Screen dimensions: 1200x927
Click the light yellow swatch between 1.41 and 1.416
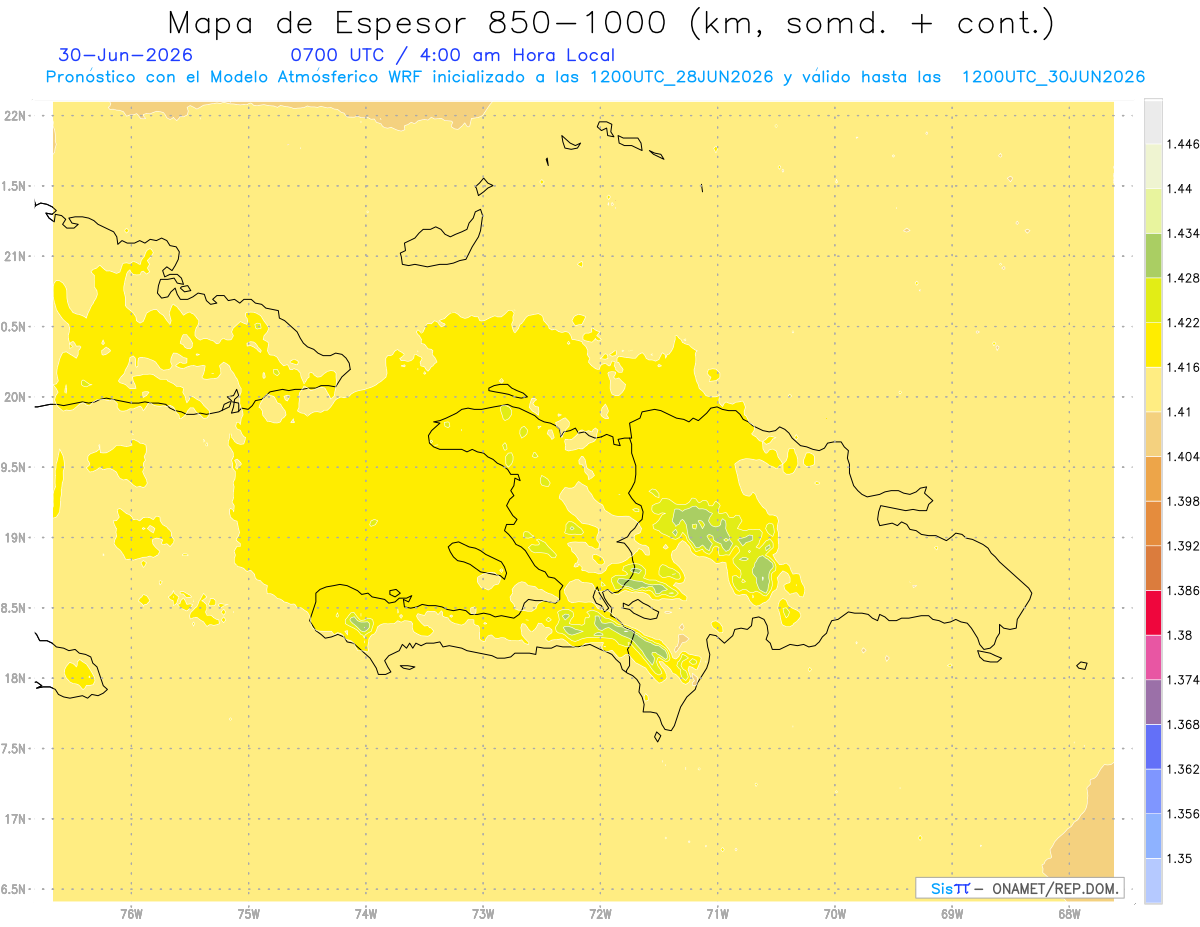[1153, 389]
